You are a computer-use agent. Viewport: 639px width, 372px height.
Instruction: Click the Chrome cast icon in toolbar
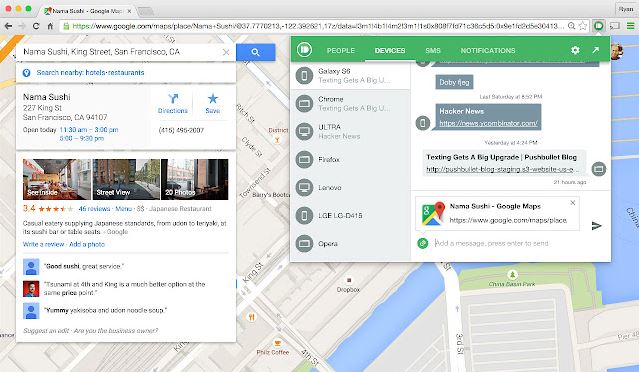(x=615, y=26)
